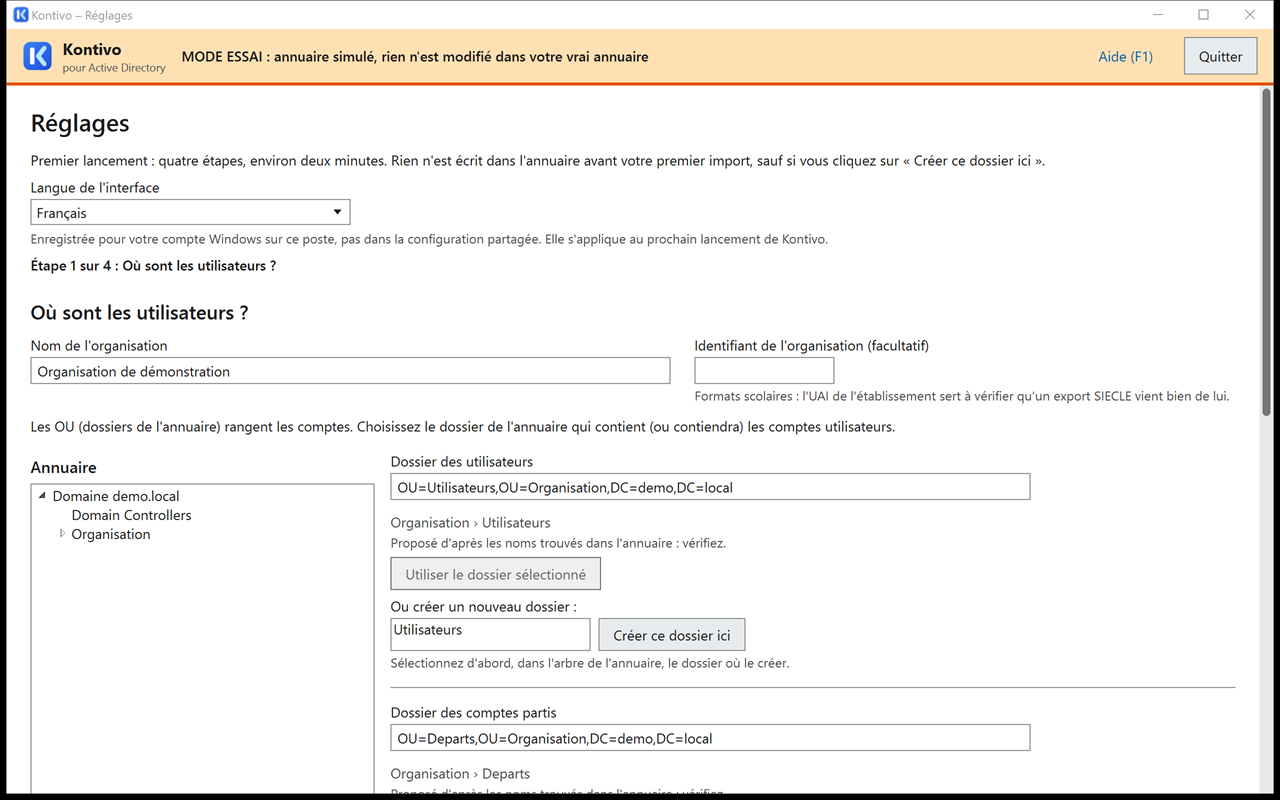Minimize the Kontivo Réglages window
This screenshot has width=1280, height=800.
(1158, 15)
